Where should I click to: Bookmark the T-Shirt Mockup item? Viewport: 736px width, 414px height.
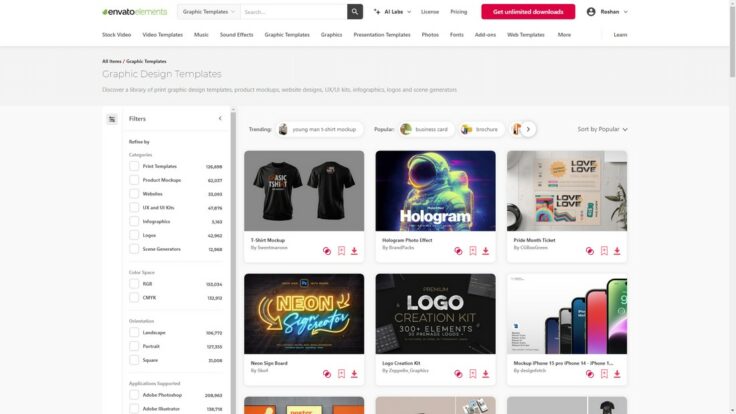point(341,251)
